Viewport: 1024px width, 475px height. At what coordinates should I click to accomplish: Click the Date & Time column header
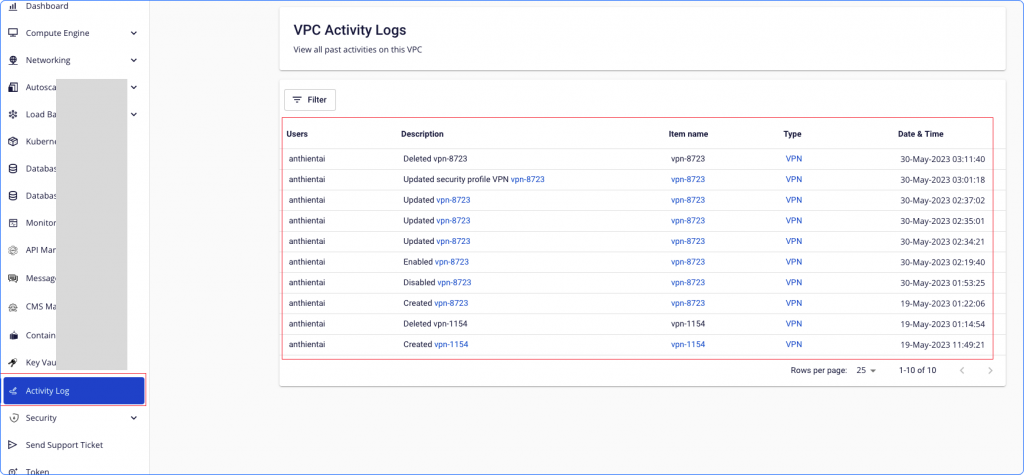click(920, 134)
